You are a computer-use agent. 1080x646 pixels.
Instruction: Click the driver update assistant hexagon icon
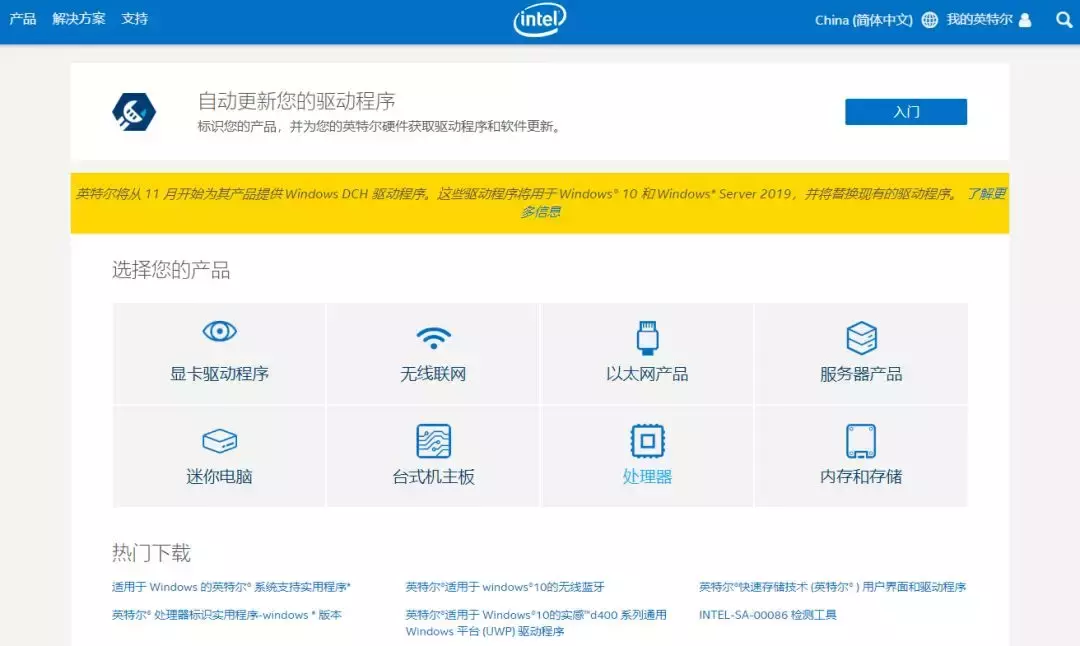(134, 112)
